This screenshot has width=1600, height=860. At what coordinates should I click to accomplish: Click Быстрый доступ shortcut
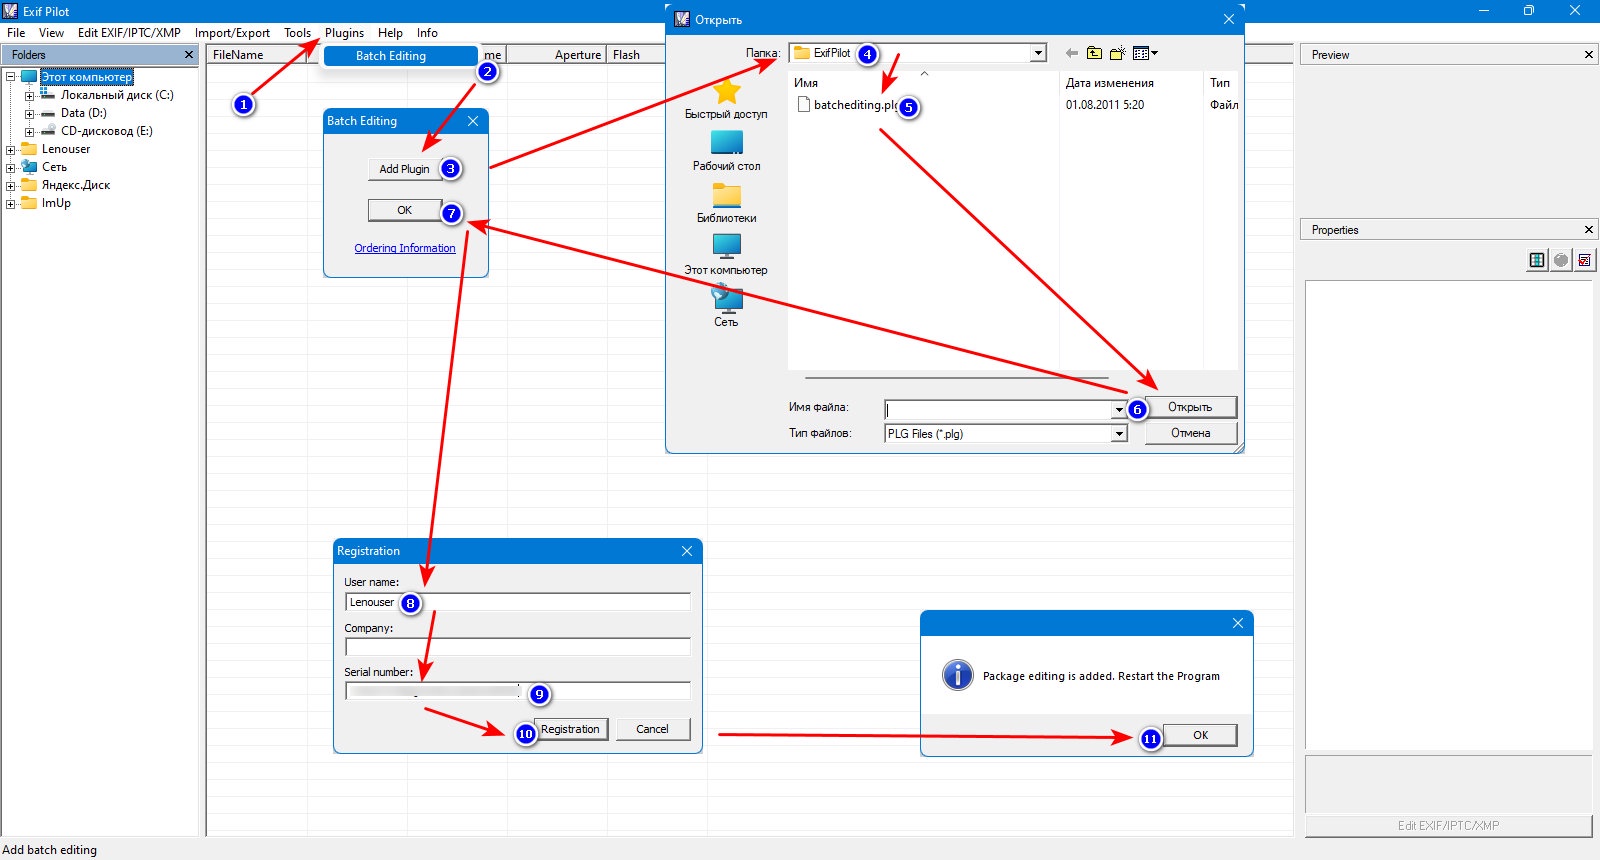point(726,100)
